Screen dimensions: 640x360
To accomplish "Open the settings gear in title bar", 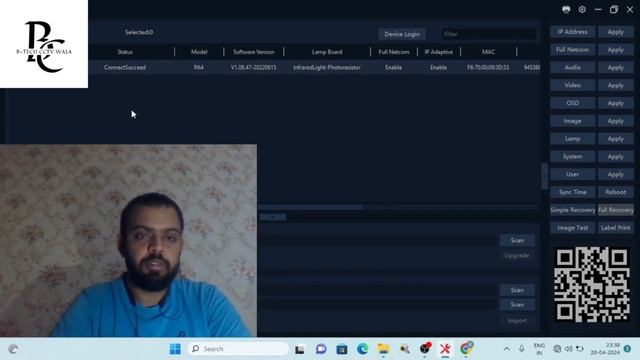I will [582, 9].
